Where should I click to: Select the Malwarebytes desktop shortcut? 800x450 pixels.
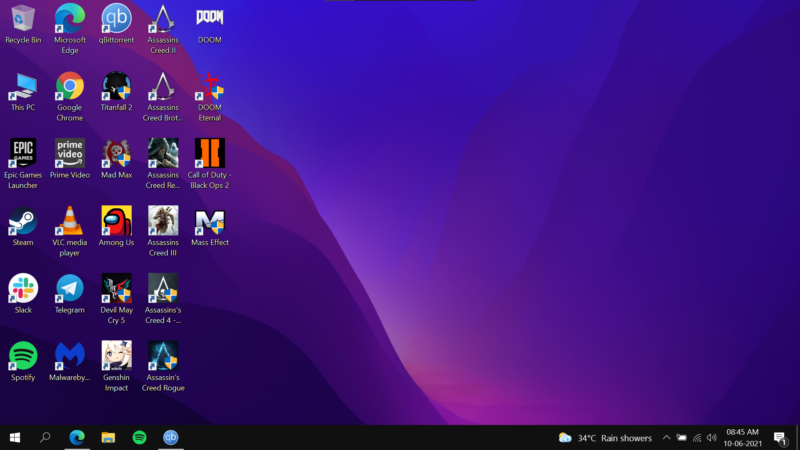click(70, 362)
